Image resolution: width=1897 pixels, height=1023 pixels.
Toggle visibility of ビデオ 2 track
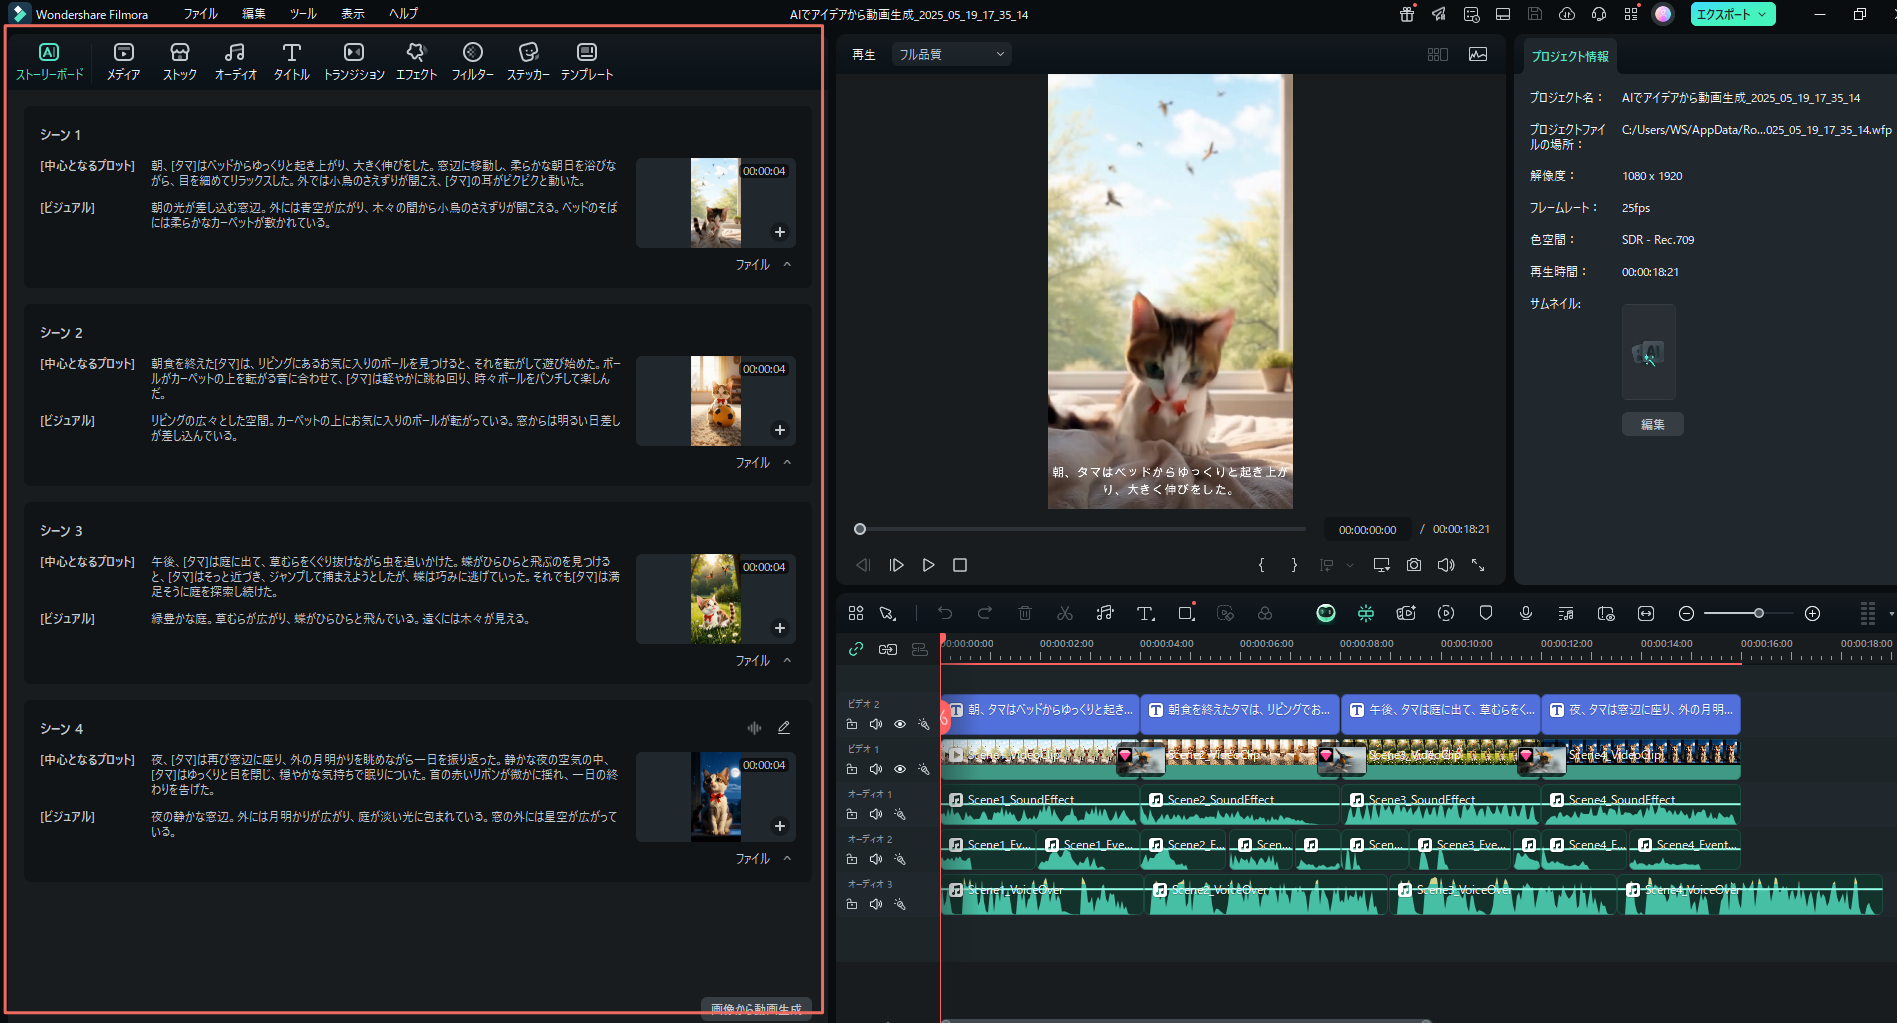tap(900, 724)
